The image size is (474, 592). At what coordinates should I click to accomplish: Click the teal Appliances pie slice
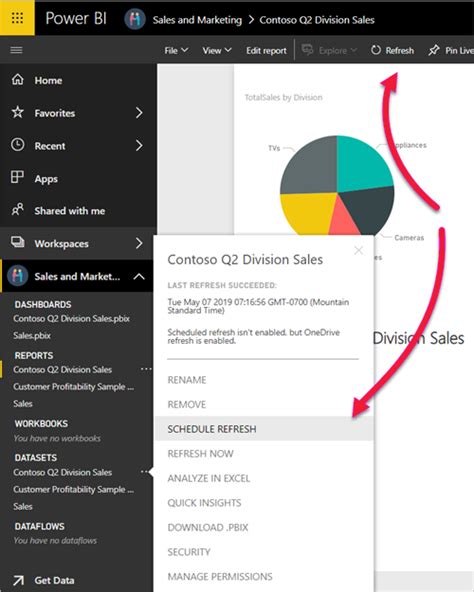pyautogui.click(x=362, y=165)
